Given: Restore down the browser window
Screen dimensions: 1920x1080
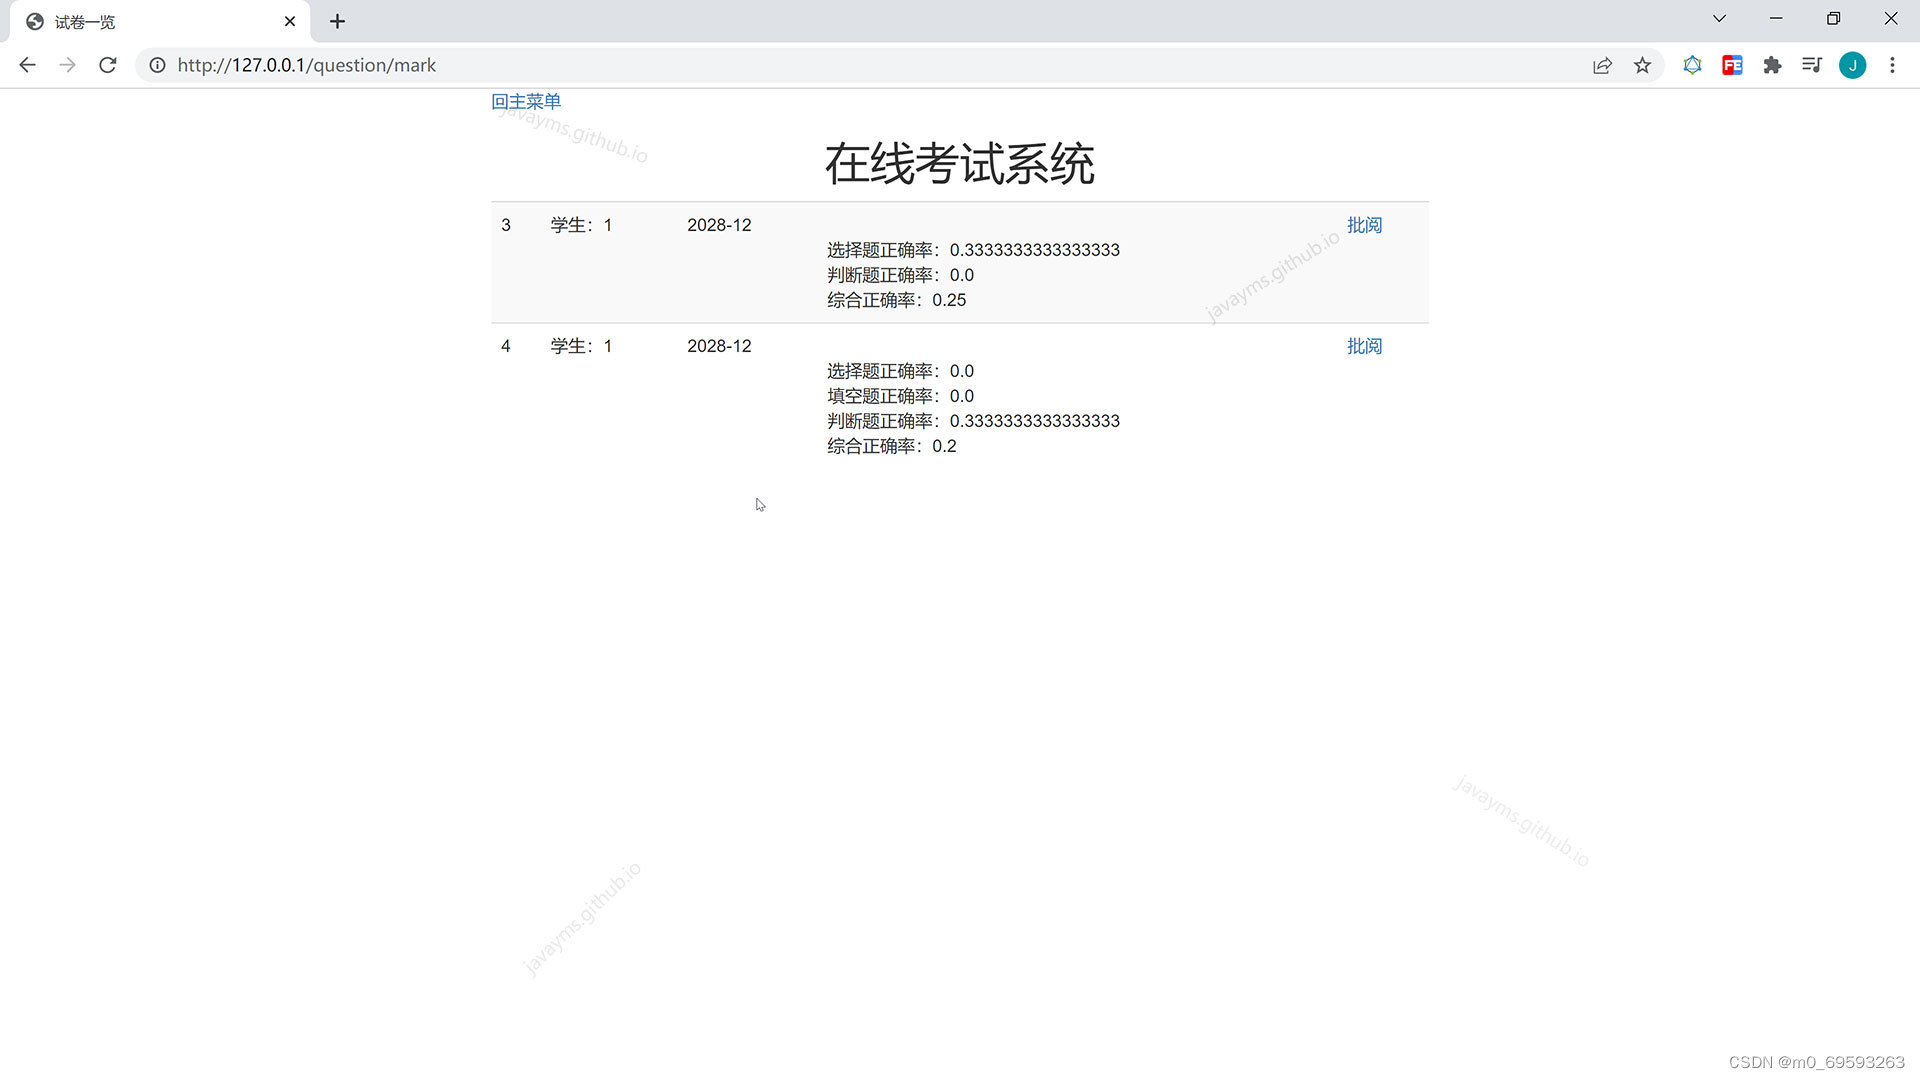Looking at the screenshot, I should pos(1833,19).
